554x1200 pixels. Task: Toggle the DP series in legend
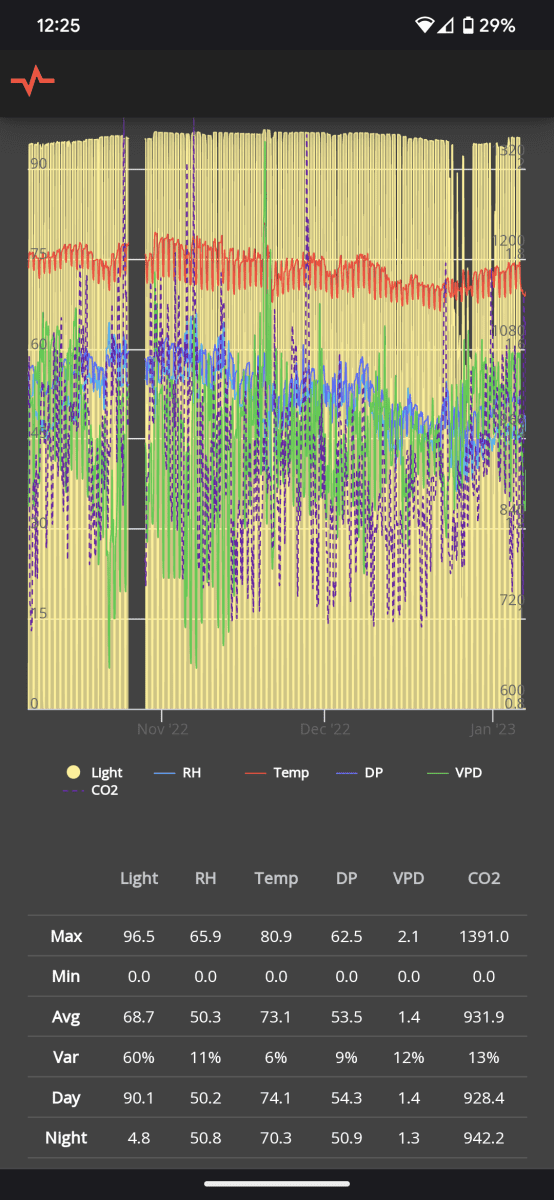360,772
